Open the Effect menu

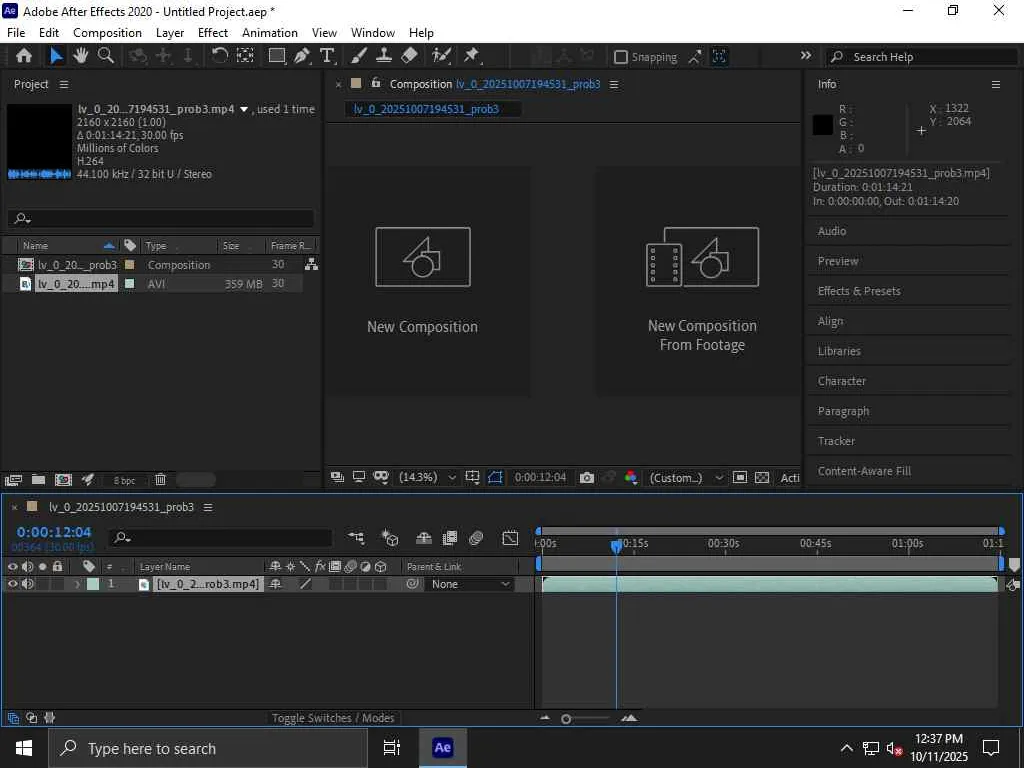[212, 32]
